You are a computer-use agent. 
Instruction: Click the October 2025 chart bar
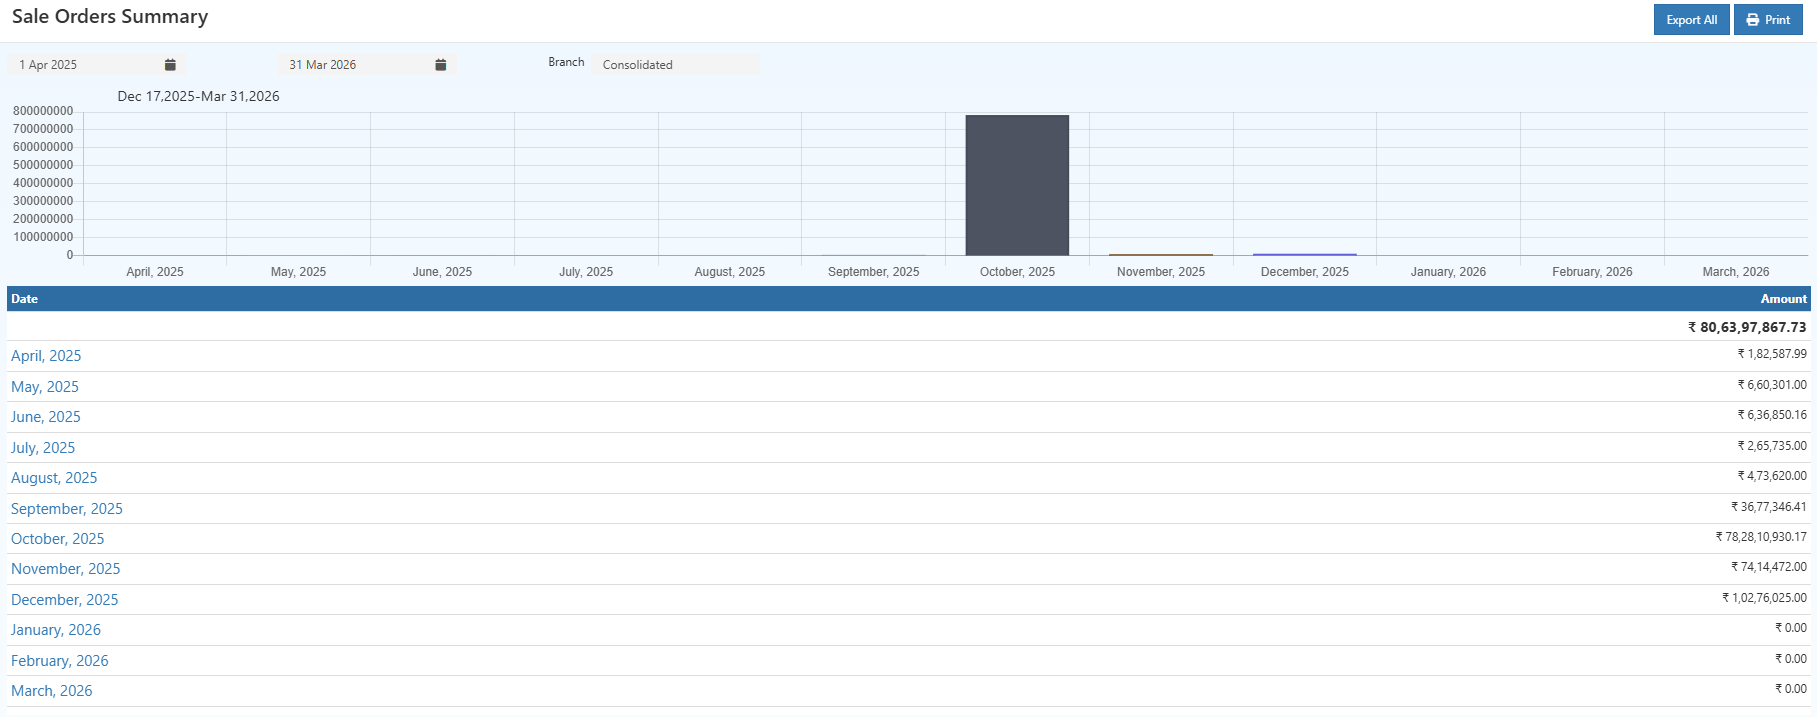pos(1017,185)
